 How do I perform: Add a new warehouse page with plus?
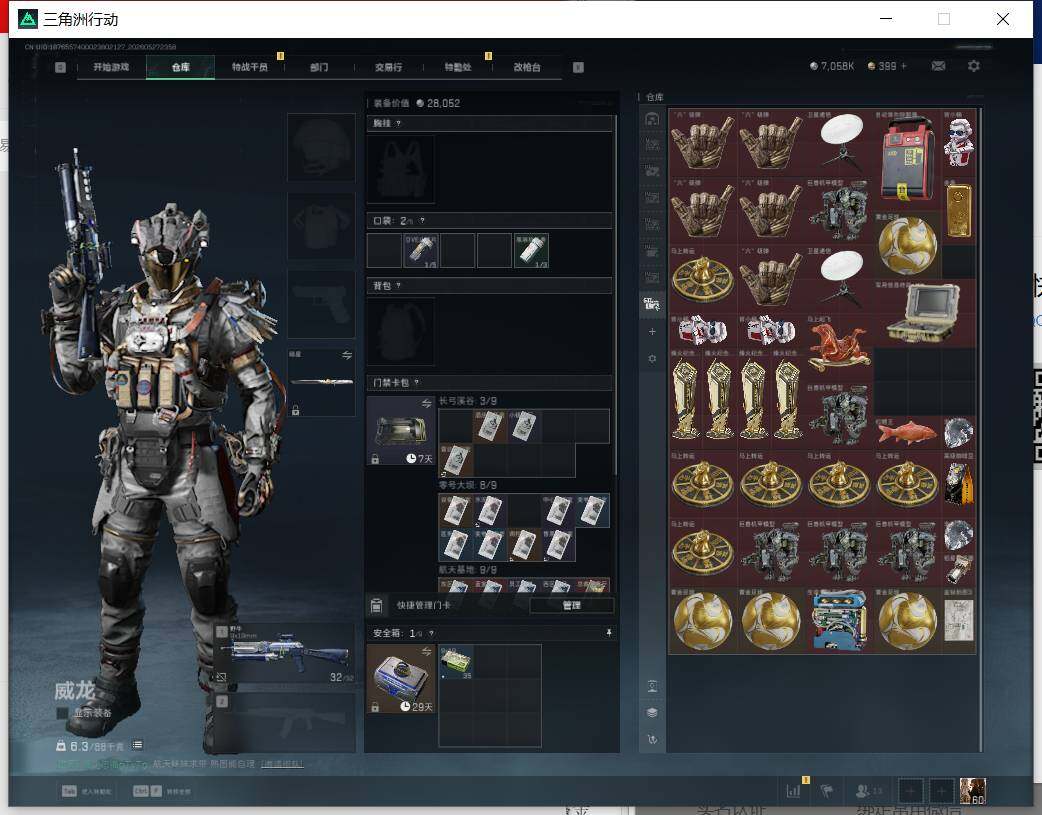(x=652, y=332)
